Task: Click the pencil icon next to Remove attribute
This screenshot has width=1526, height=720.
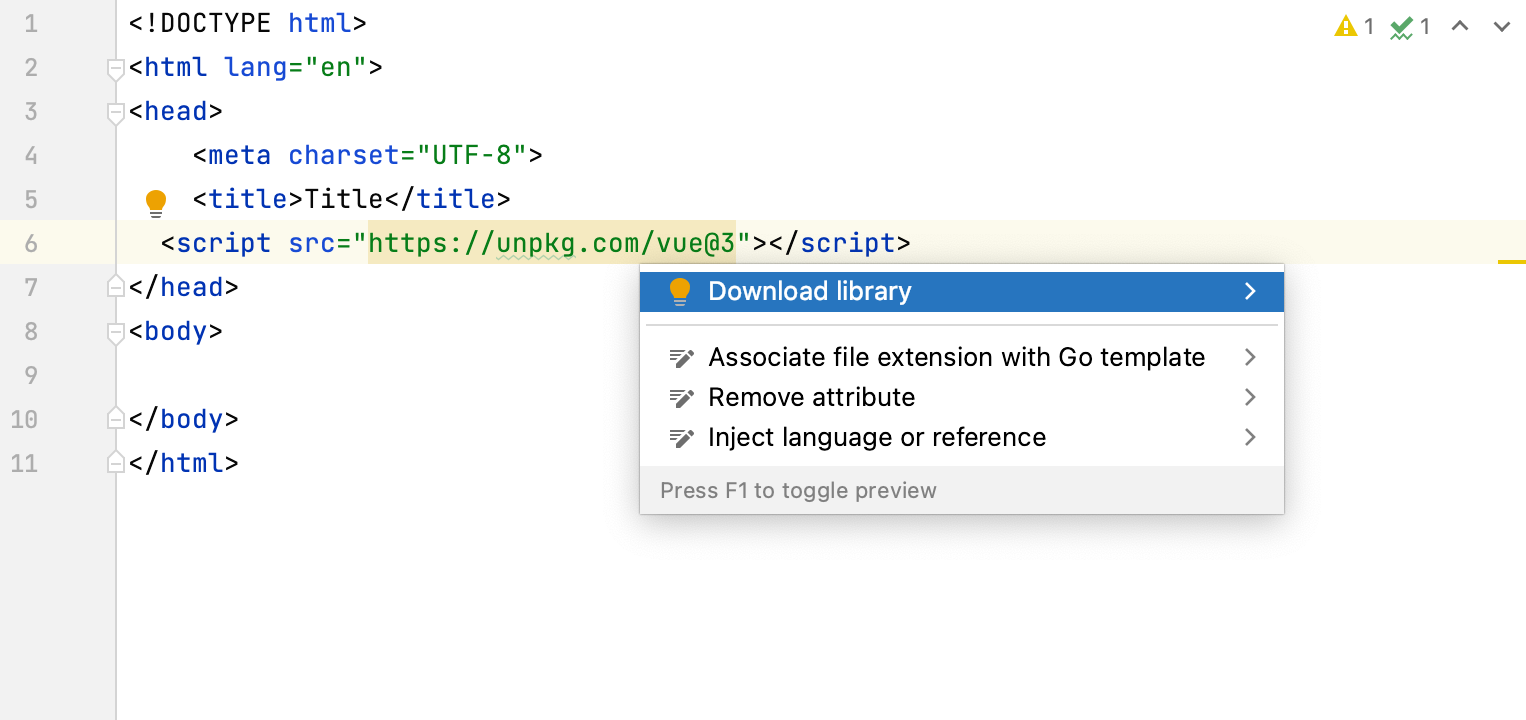Action: (681, 397)
